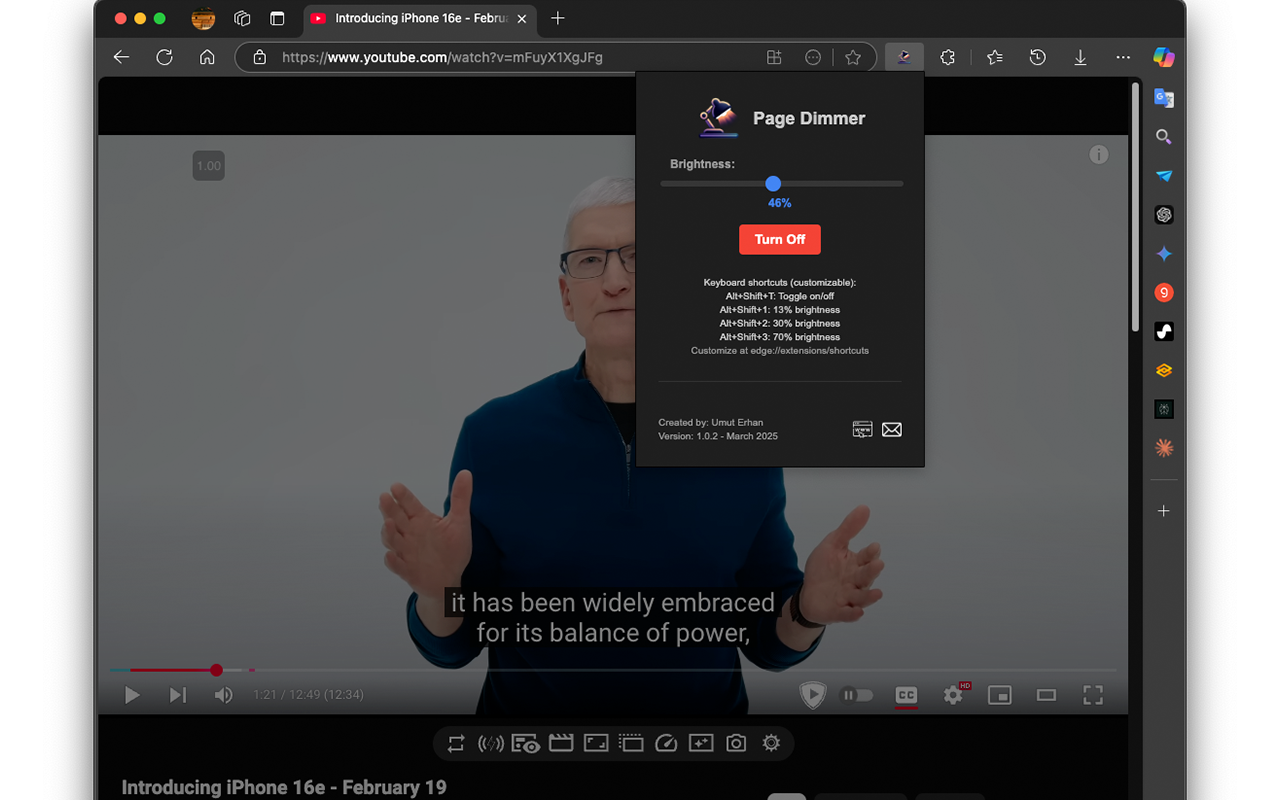
Task: Toggle the vertical tabs button
Action: pyautogui.click(x=277, y=18)
